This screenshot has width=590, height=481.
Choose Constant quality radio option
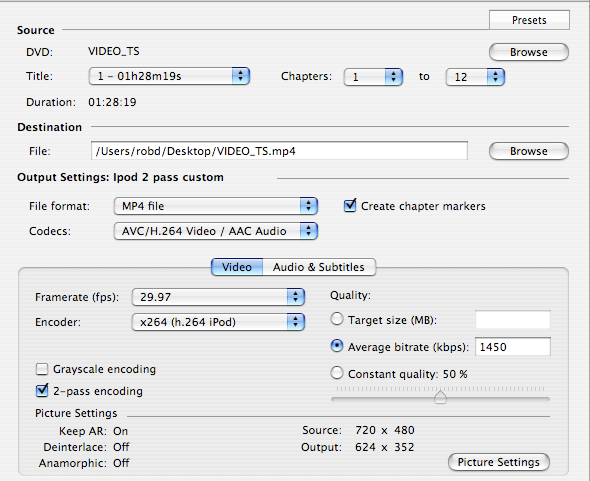point(337,373)
